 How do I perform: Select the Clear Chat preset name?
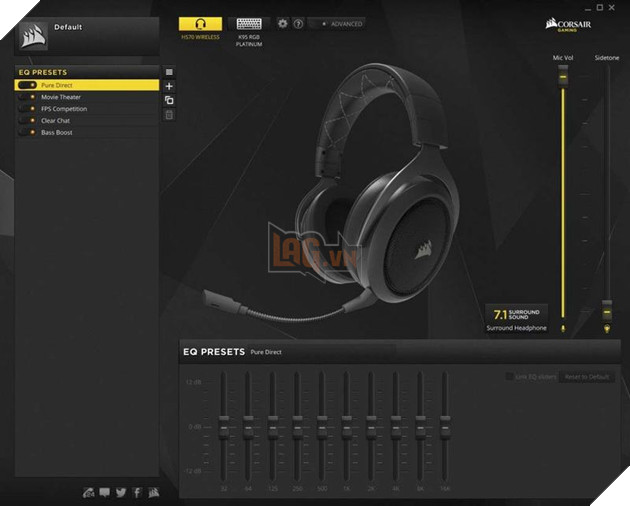(55, 120)
